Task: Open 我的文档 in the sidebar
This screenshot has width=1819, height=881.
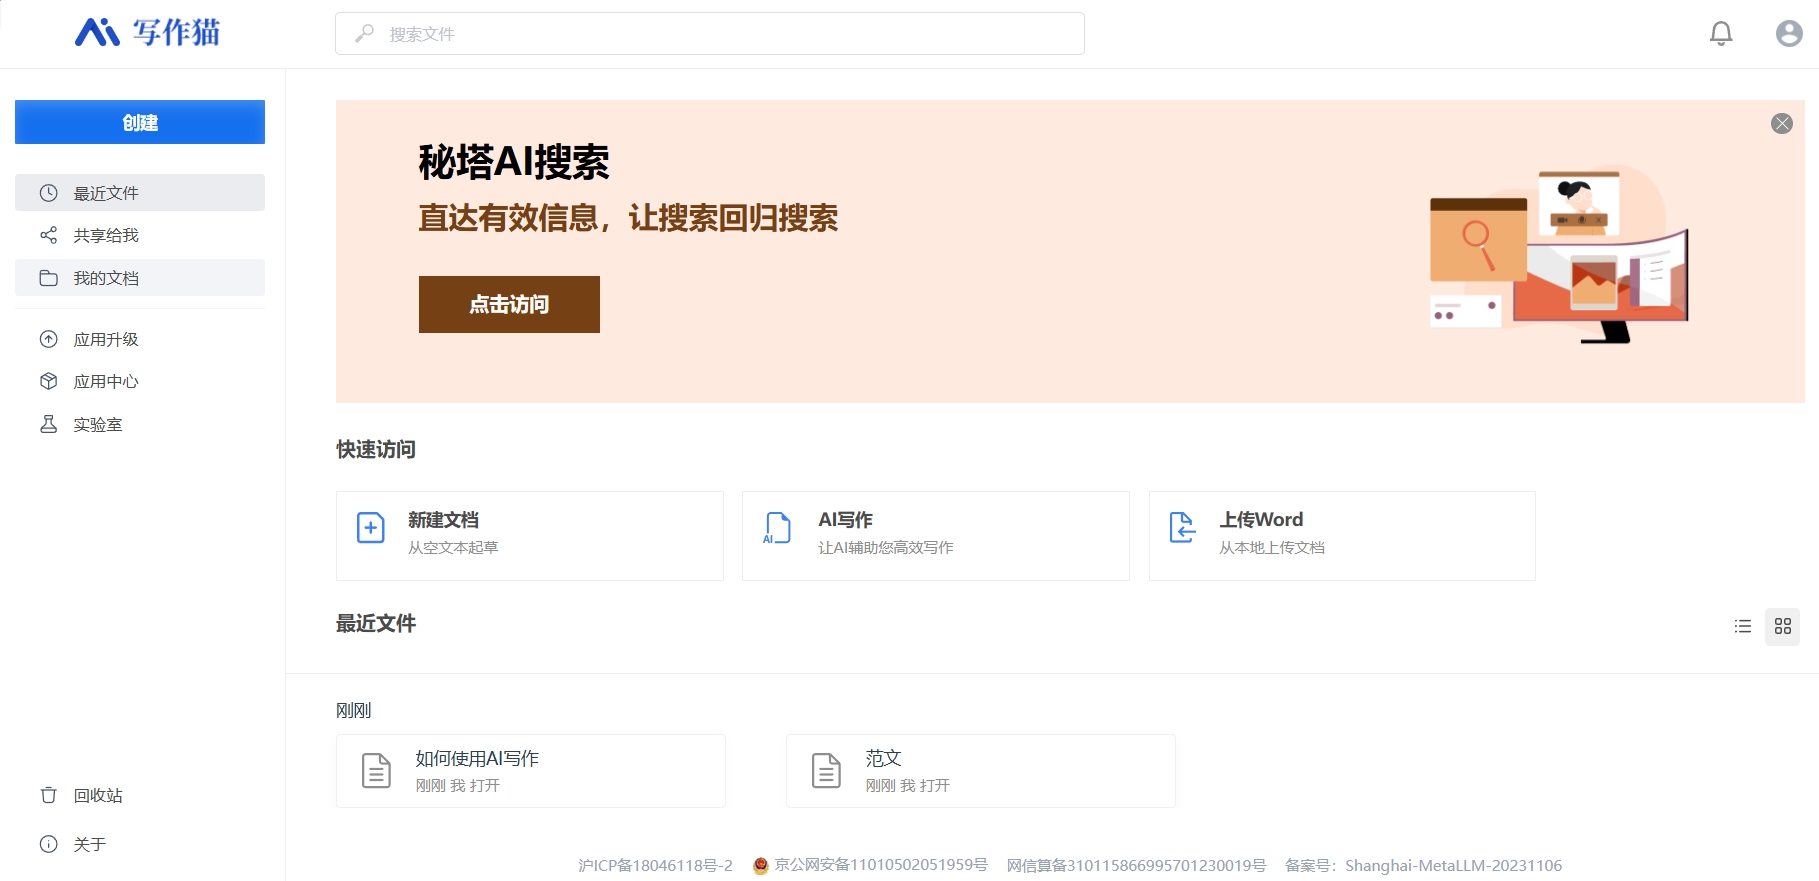Action: 140,278
